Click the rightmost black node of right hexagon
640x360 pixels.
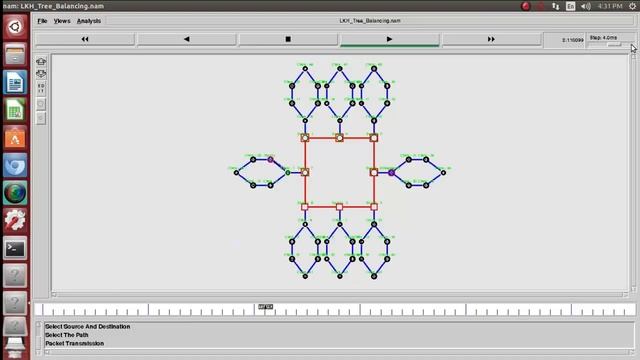(444, 173)
